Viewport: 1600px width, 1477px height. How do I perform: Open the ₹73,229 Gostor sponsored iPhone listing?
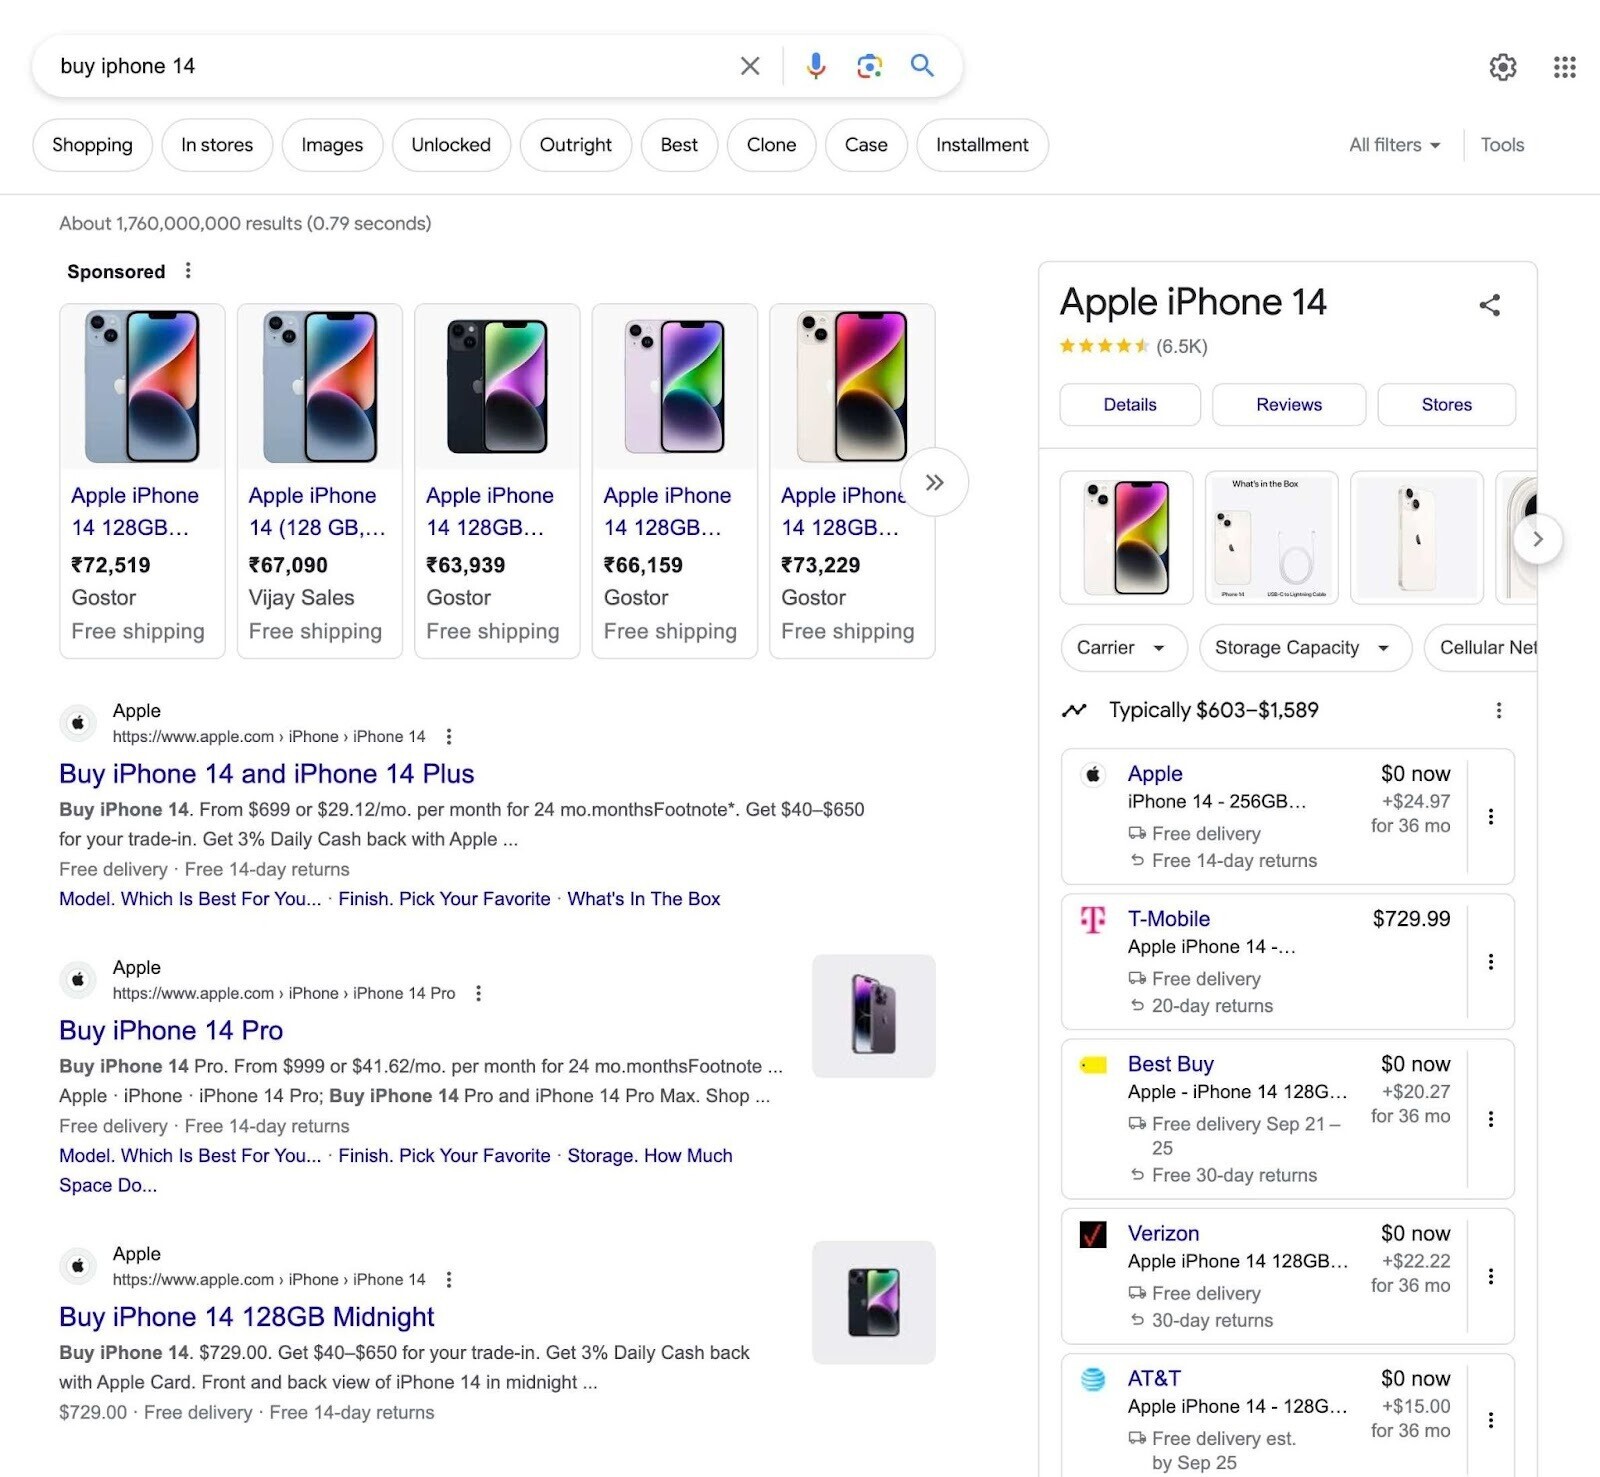852,481
